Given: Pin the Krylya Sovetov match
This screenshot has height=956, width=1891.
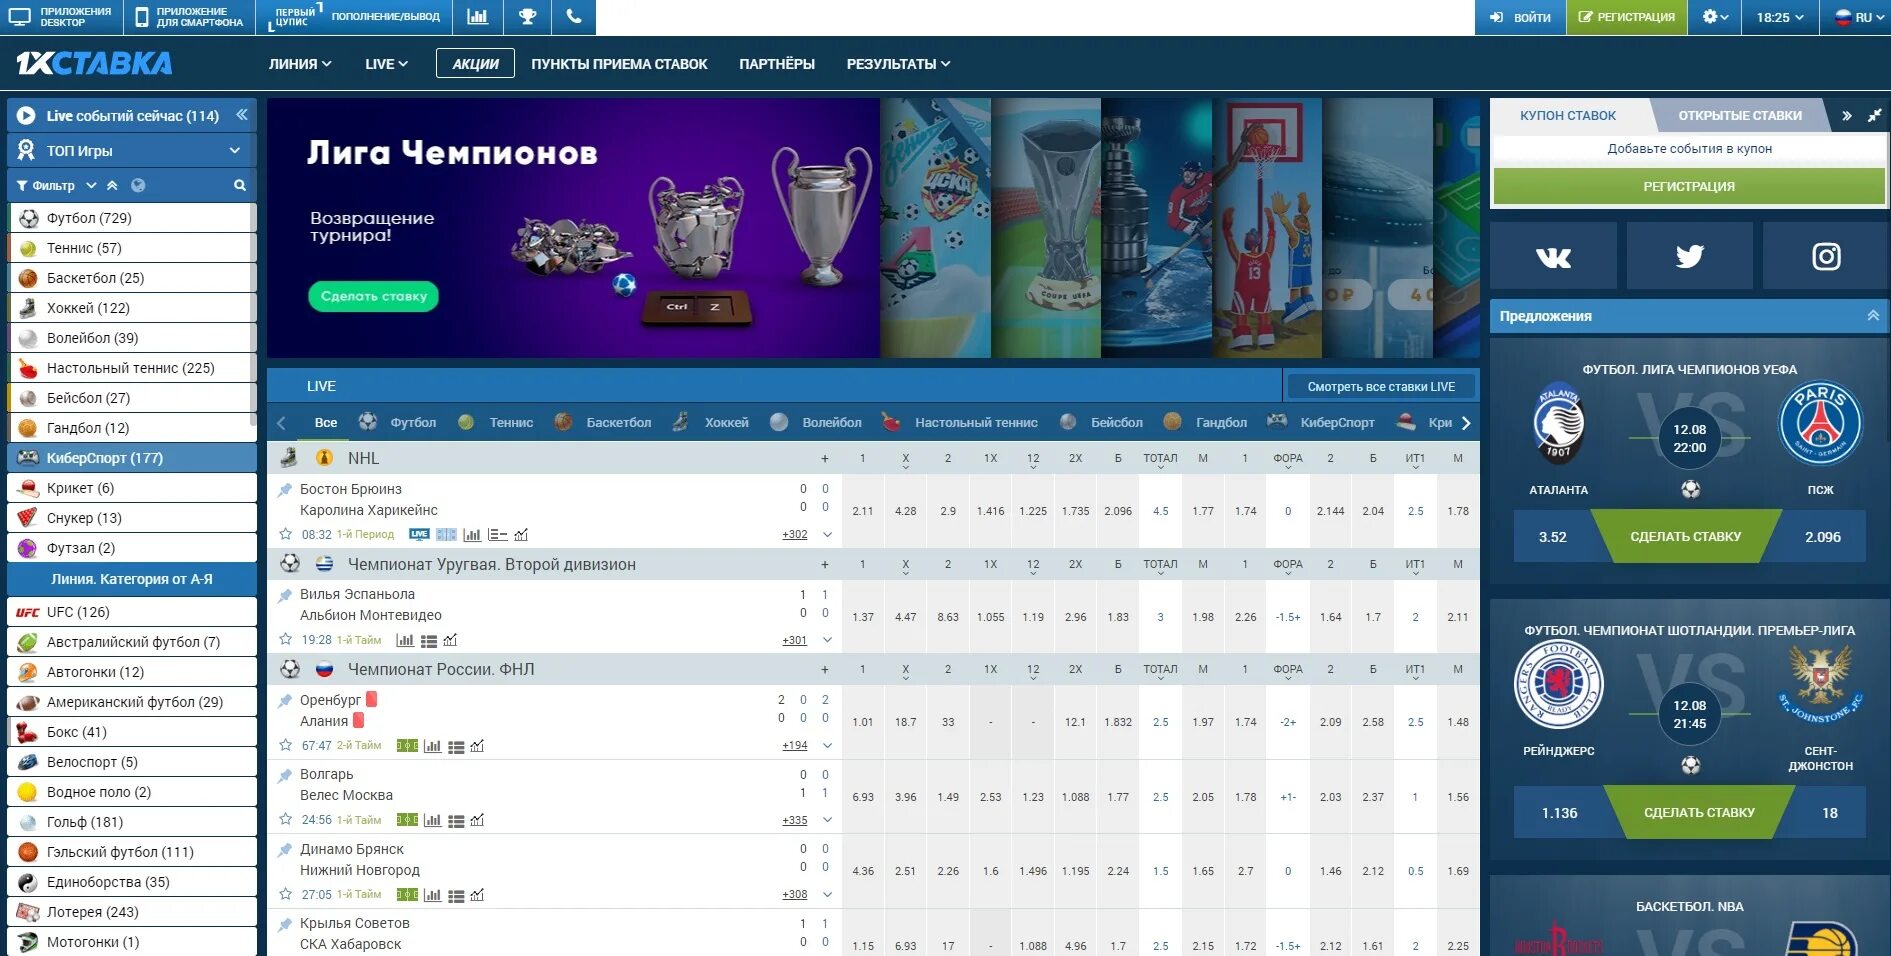Looking at the screenshot, I should pyautogui.click(x=285, y=923).
